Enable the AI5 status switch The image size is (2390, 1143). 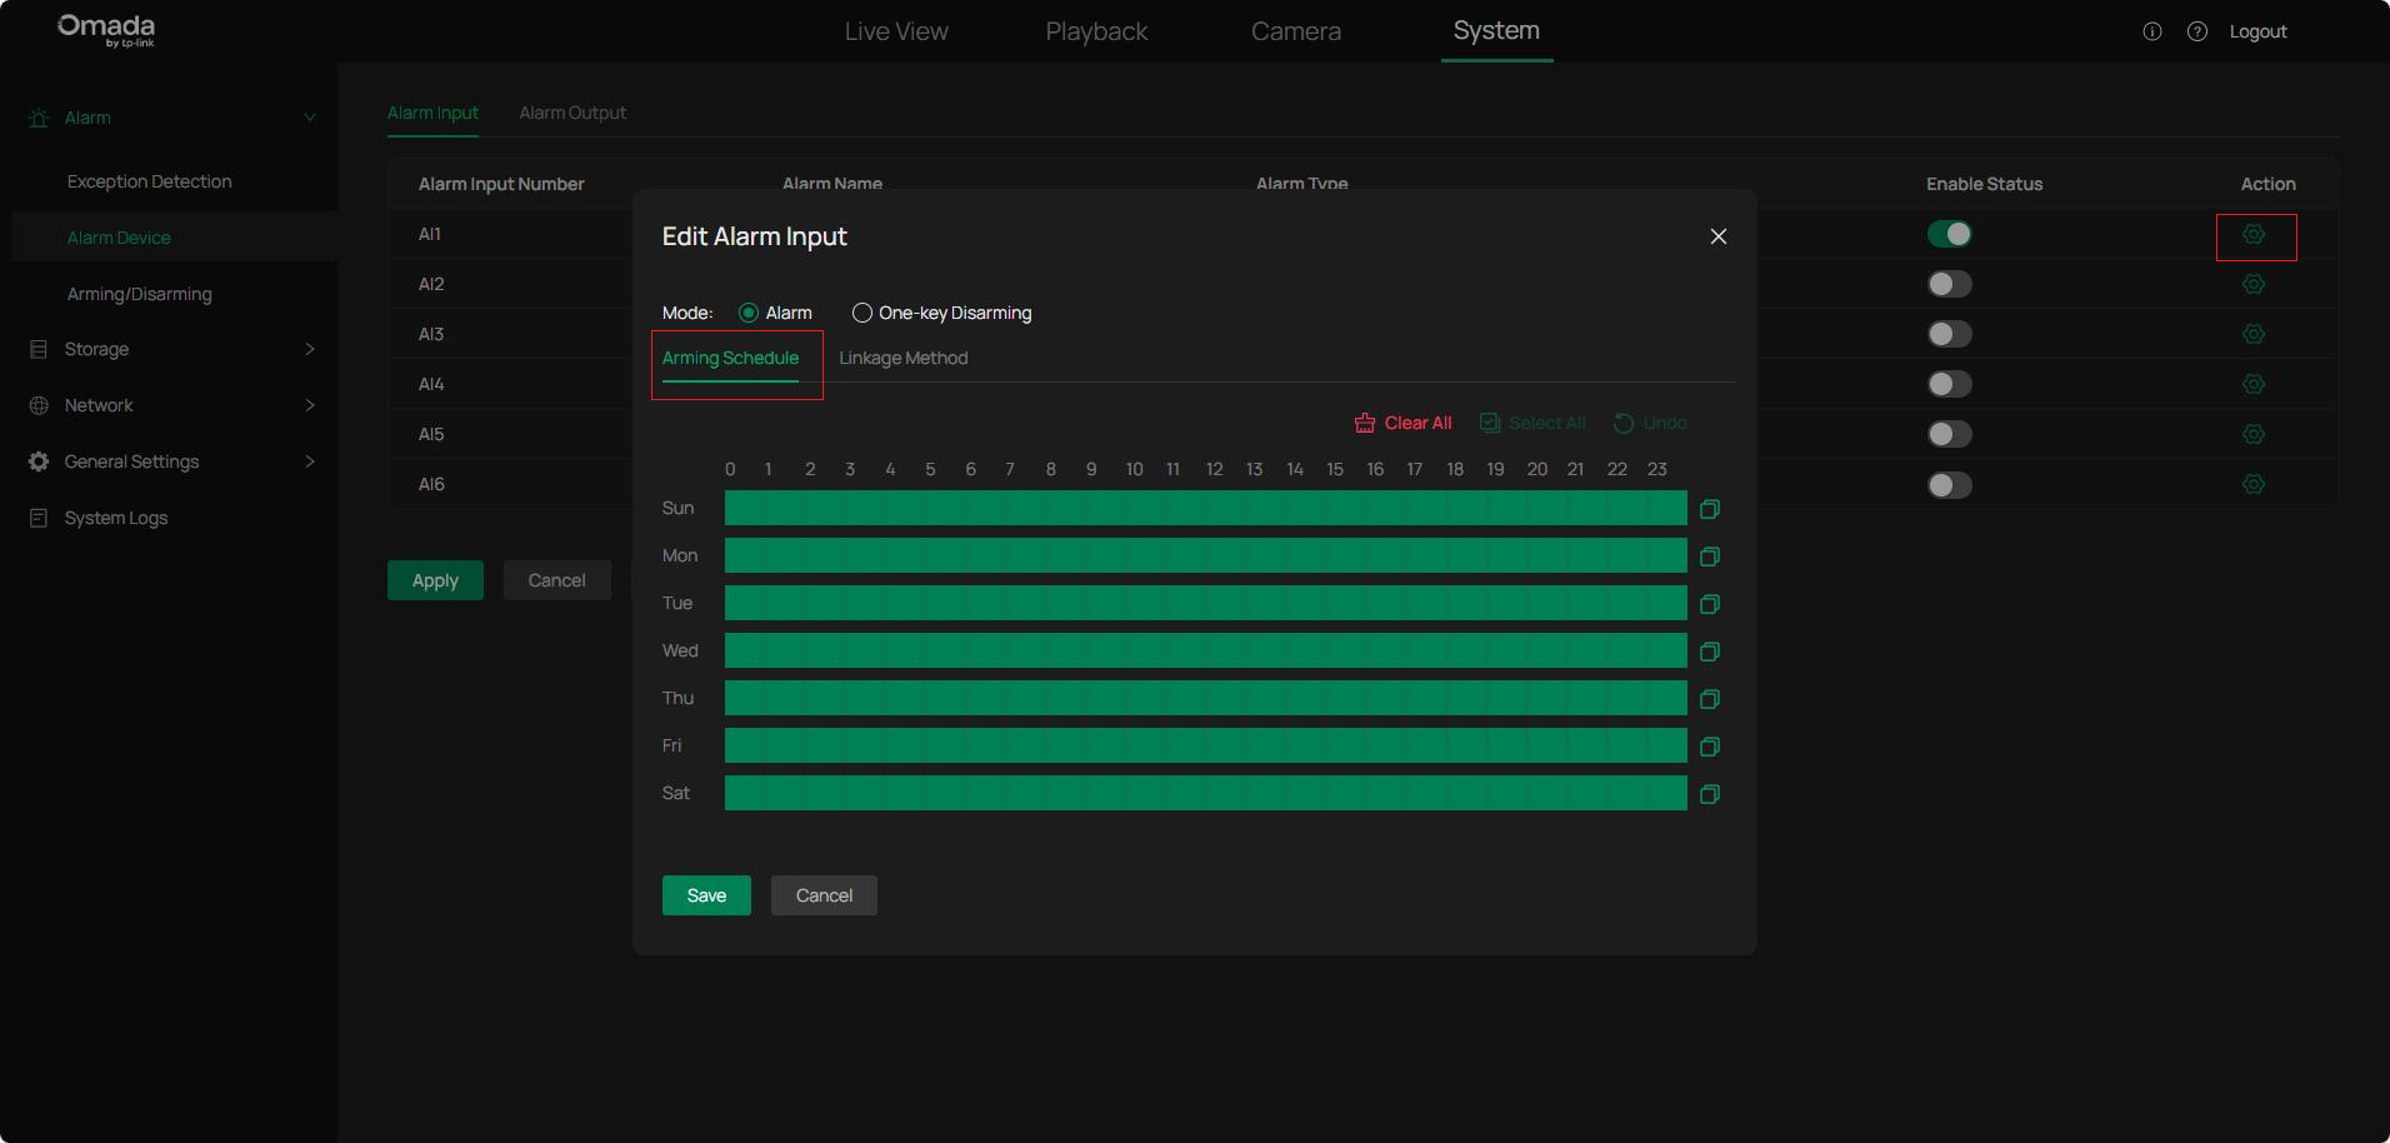pos(1949,434)
